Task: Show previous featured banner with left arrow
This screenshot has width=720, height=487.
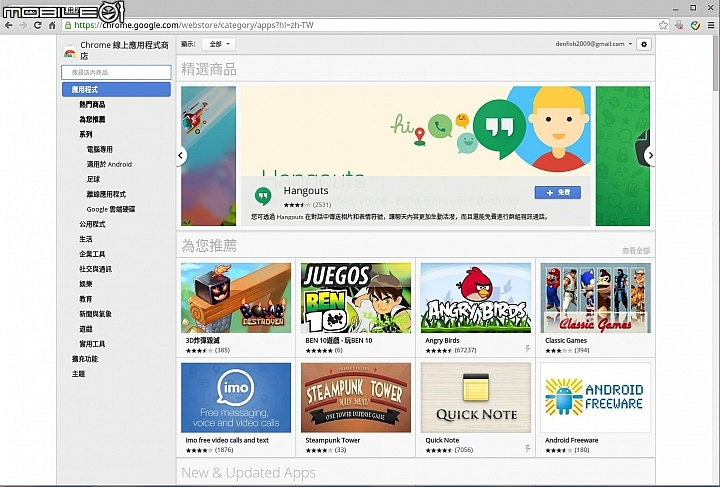Action: pos(181,156)
